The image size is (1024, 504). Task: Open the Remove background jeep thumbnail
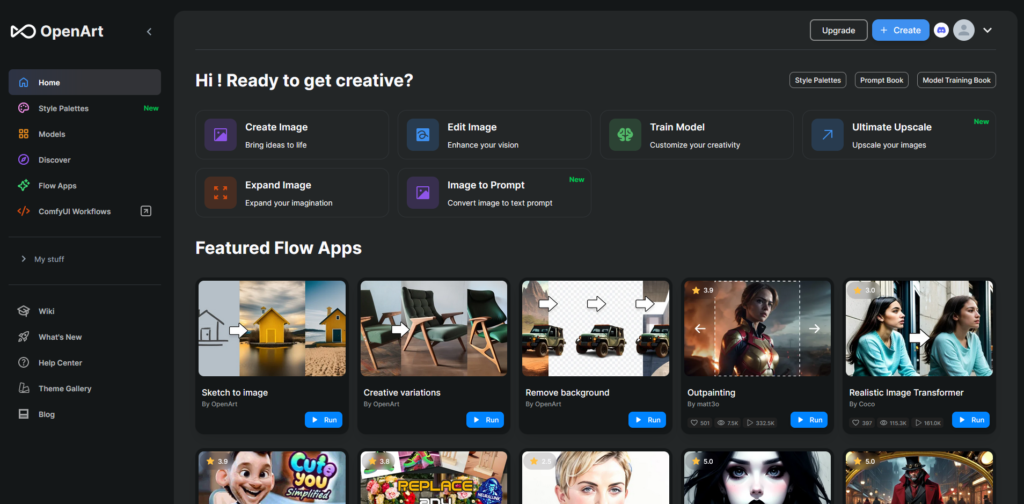click(596, 328)
